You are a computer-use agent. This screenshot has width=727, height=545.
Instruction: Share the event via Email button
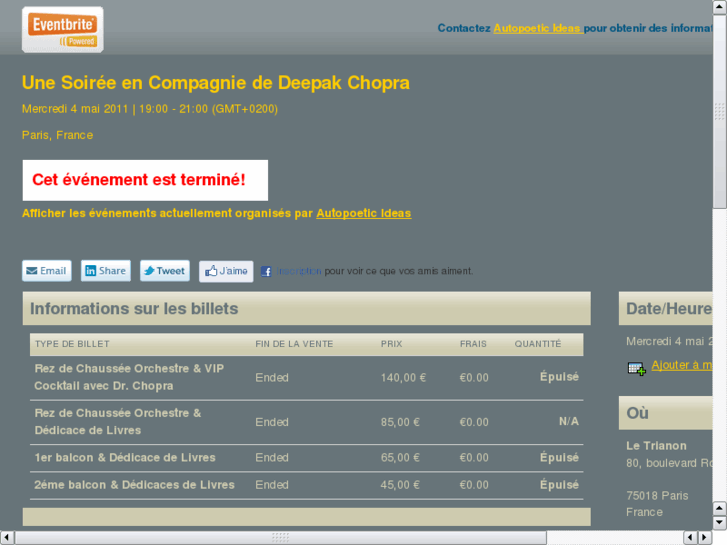(x=47, y=271)
